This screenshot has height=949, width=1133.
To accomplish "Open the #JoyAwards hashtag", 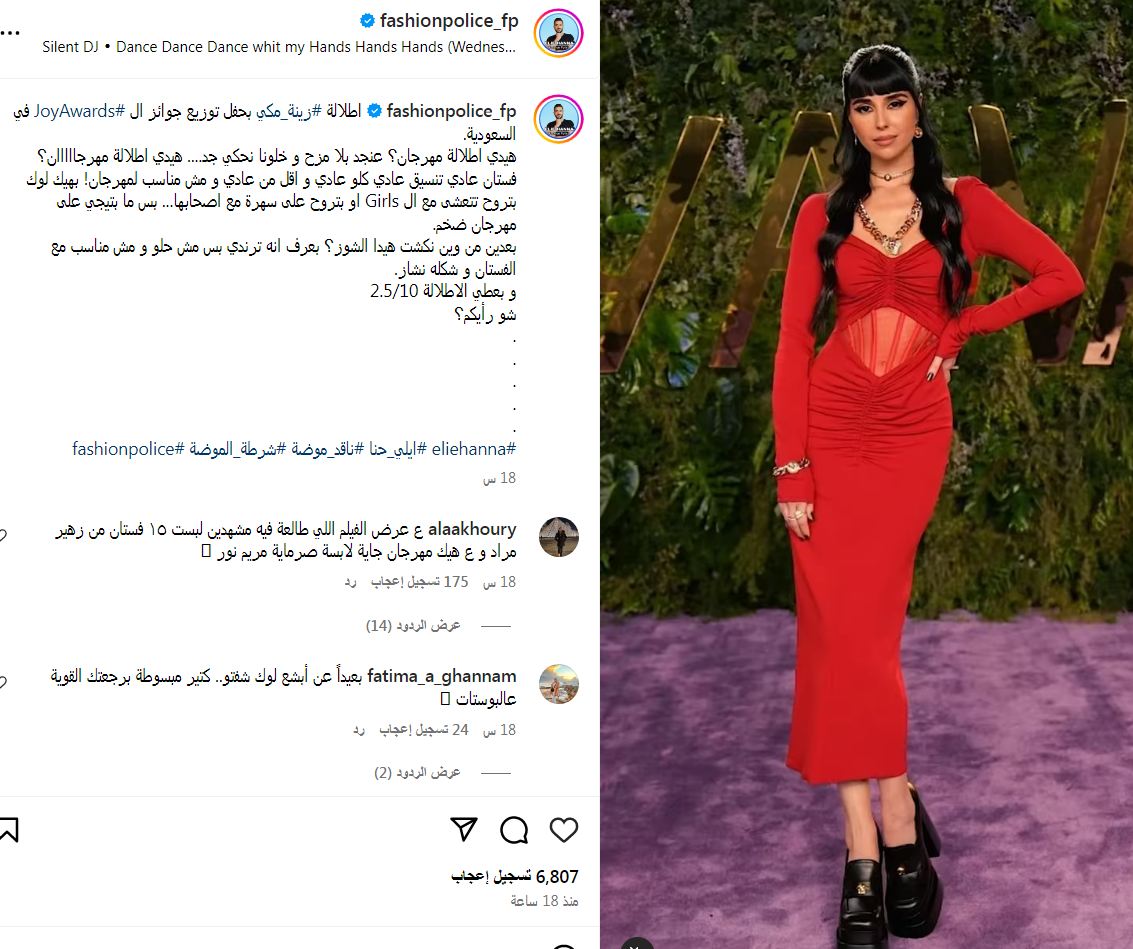I will point(79,111).
